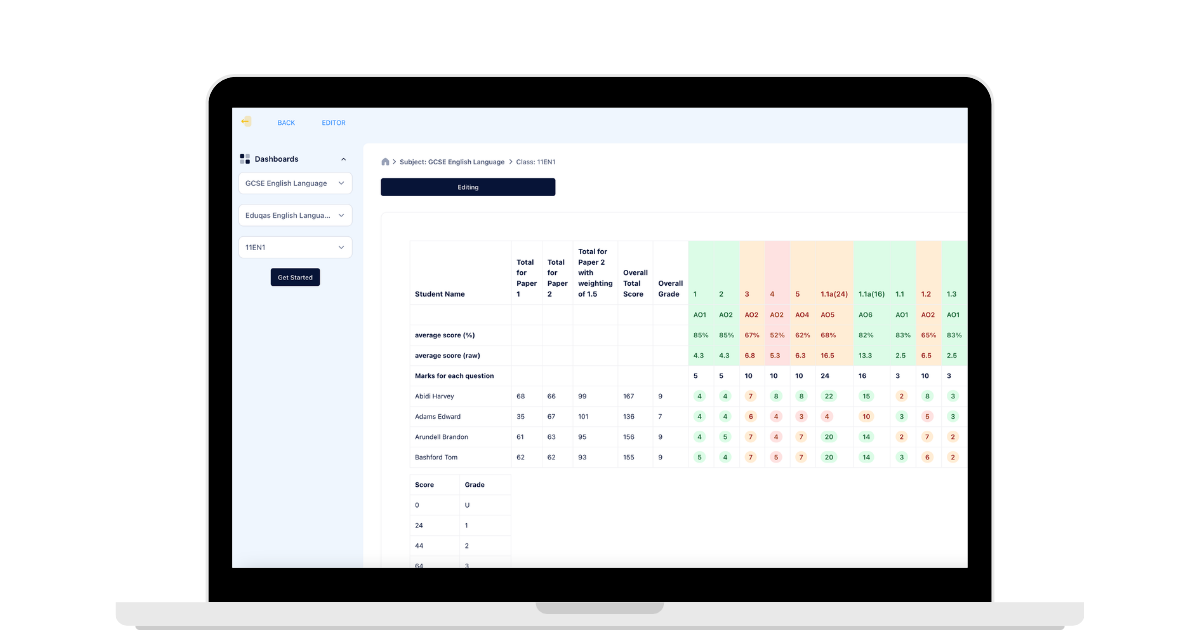This screenshot has width=1200, height=630.
Task: Click the Grade header in the grade table
Action: 475,484
